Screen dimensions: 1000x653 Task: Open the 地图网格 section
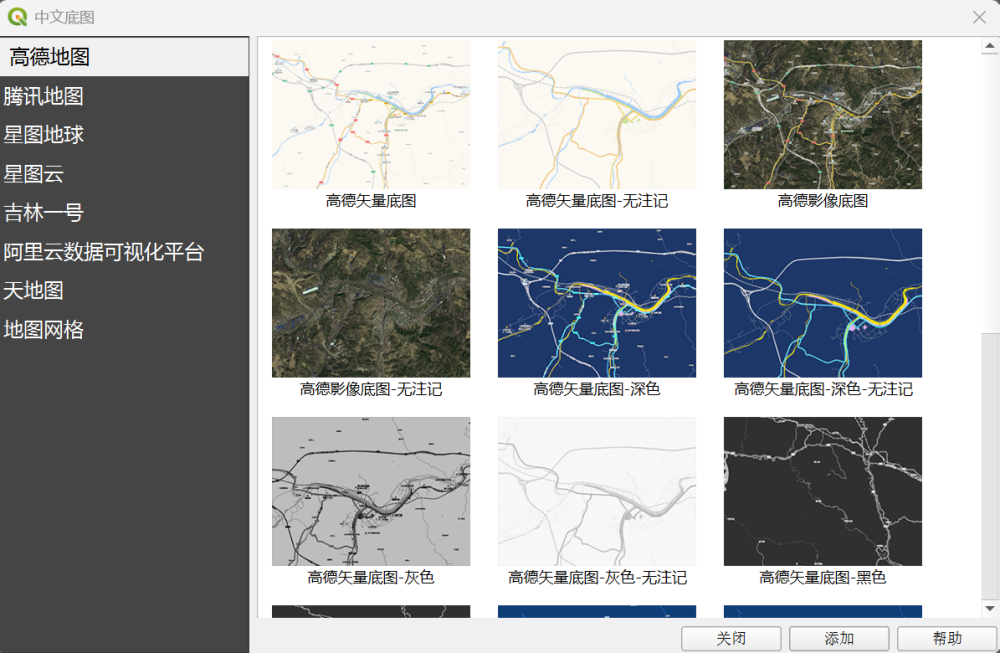click(x=44, y=330)
